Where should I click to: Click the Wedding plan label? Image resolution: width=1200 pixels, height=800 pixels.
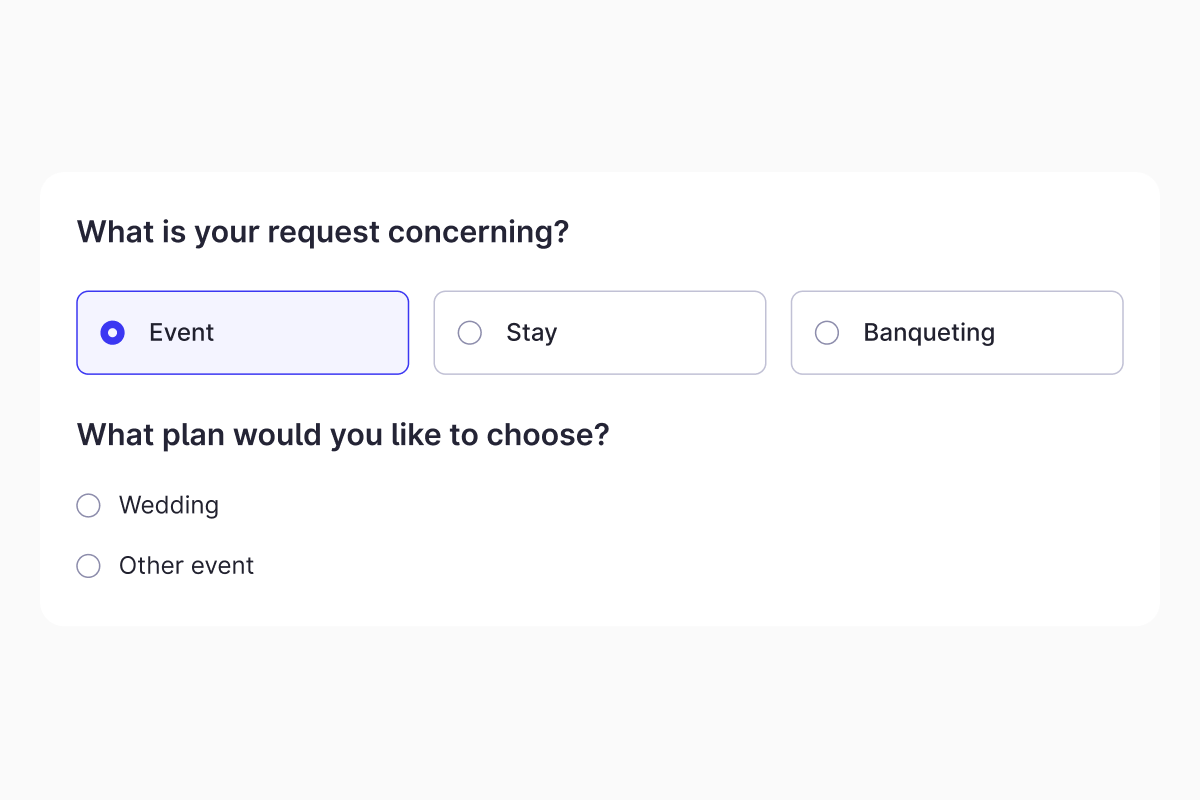point(169,506)
